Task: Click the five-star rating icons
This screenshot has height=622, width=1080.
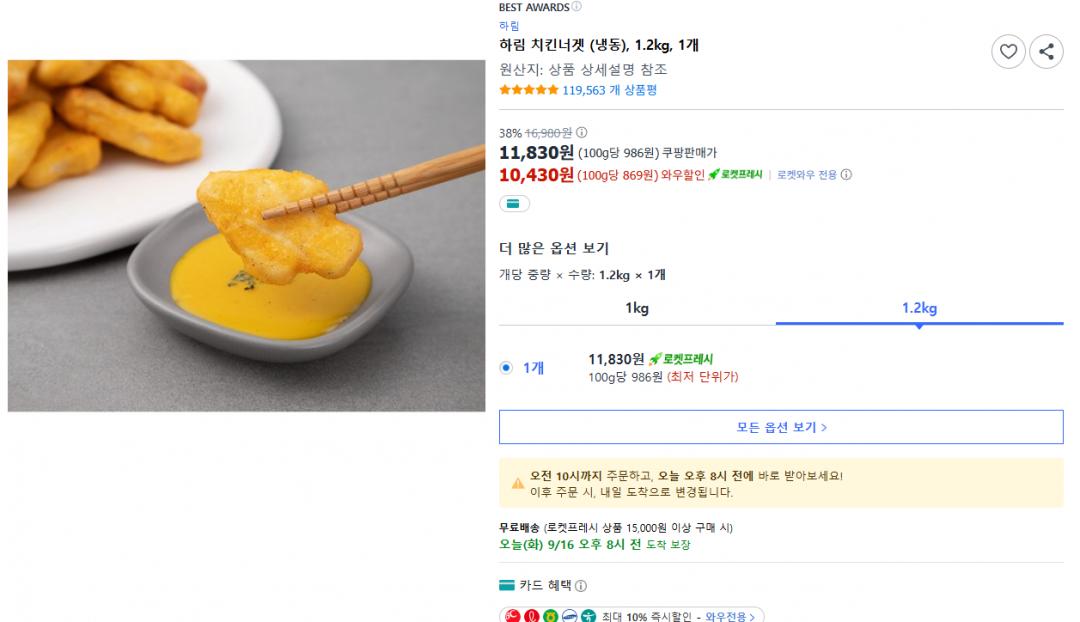Action: [528, 90]
